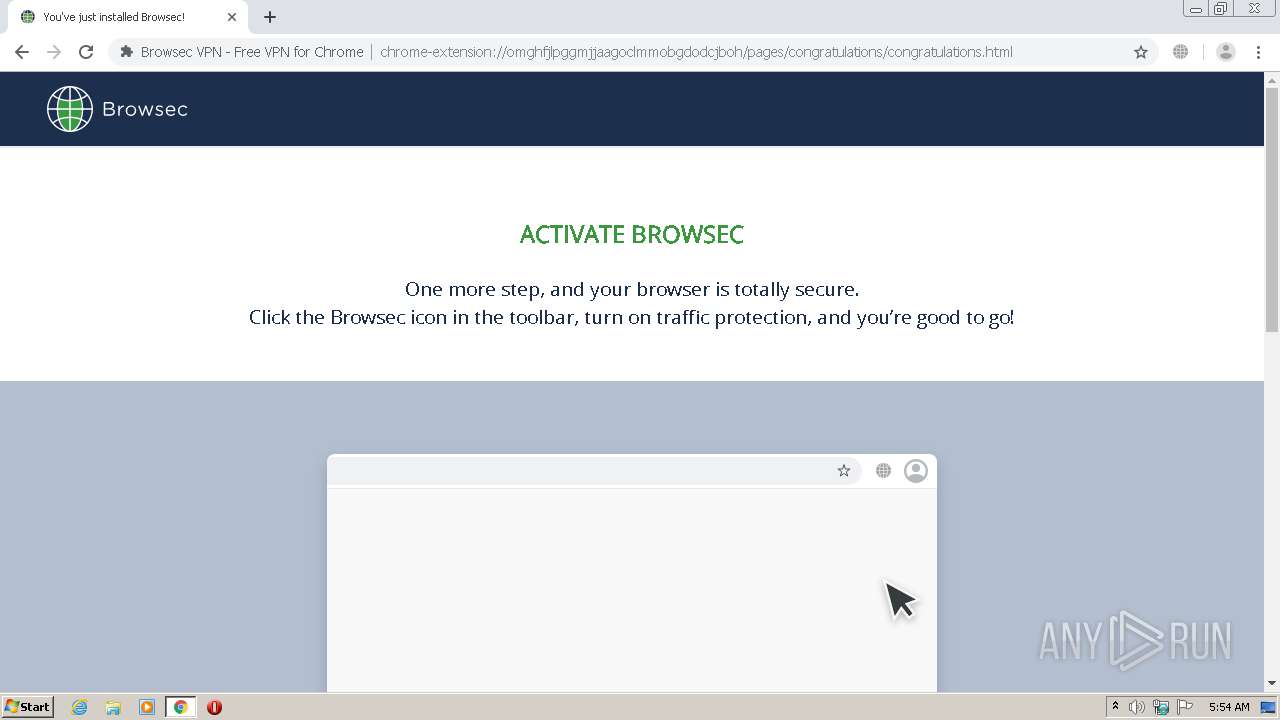
Task: Click the Browsec brand name text in header
Action: coord(145,109)
